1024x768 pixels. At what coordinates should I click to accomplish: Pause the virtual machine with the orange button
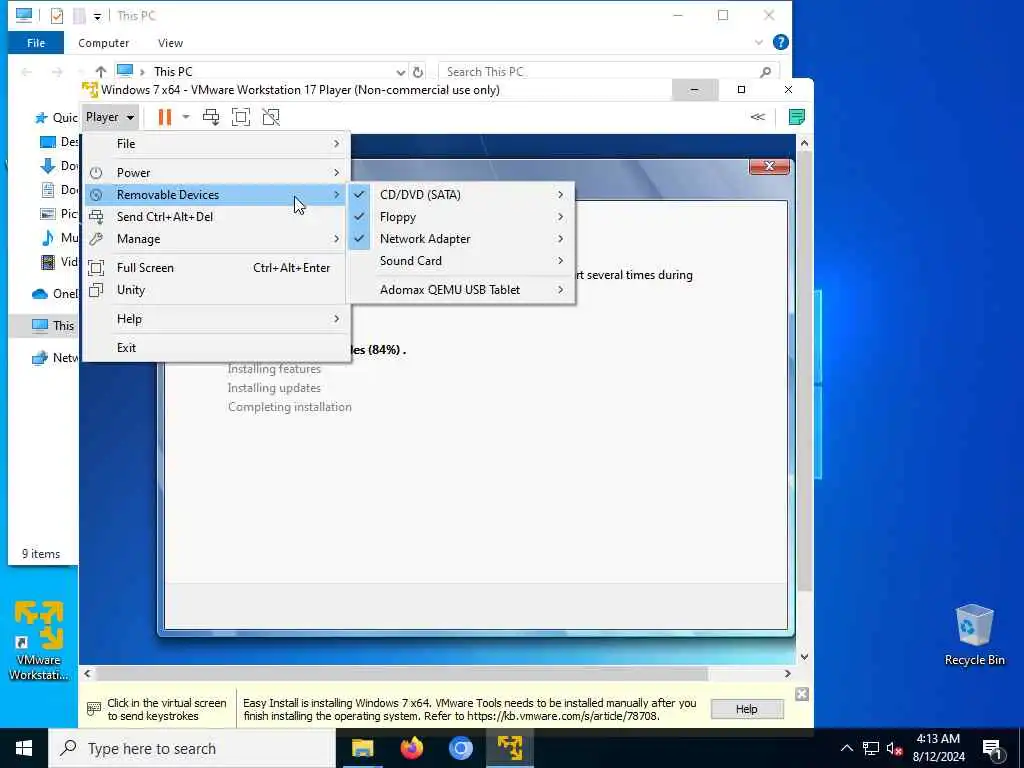[165, 117]
